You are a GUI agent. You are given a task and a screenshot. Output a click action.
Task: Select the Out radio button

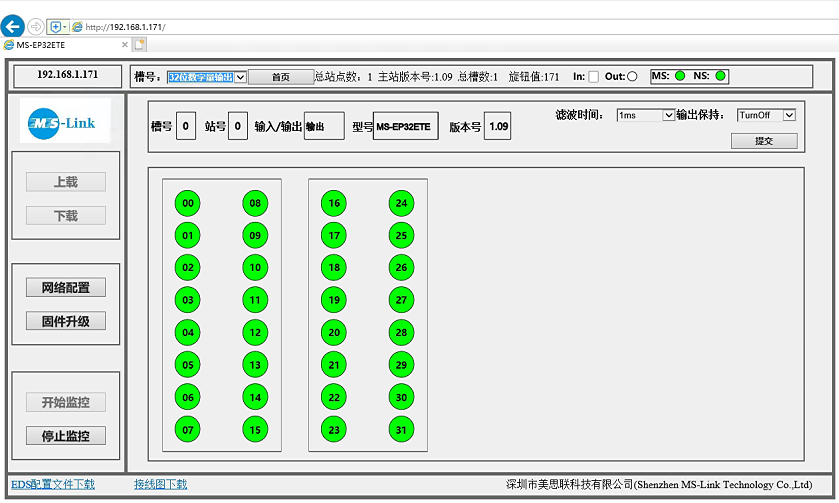(x=632, y=77)
